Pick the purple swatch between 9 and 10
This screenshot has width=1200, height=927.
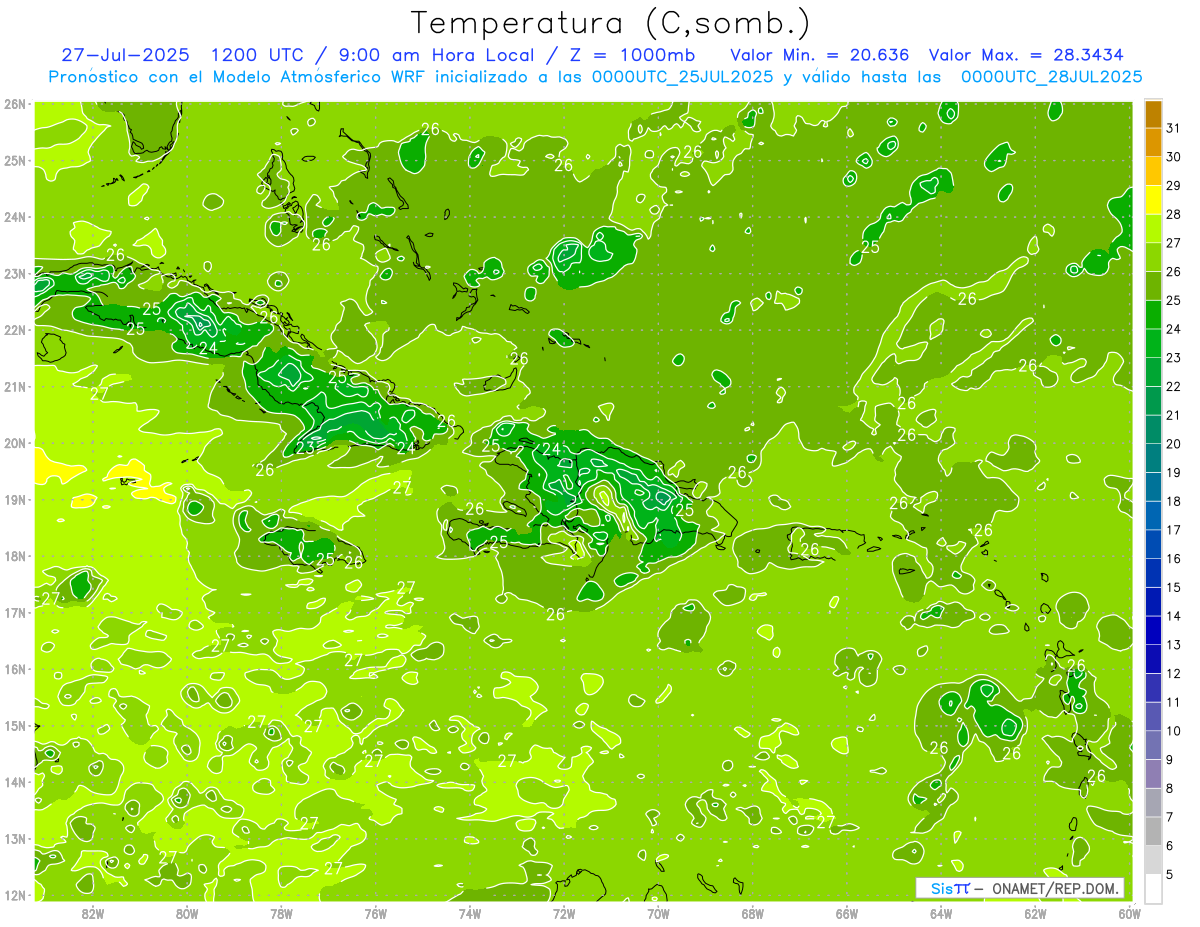(x=1153, y=745)
